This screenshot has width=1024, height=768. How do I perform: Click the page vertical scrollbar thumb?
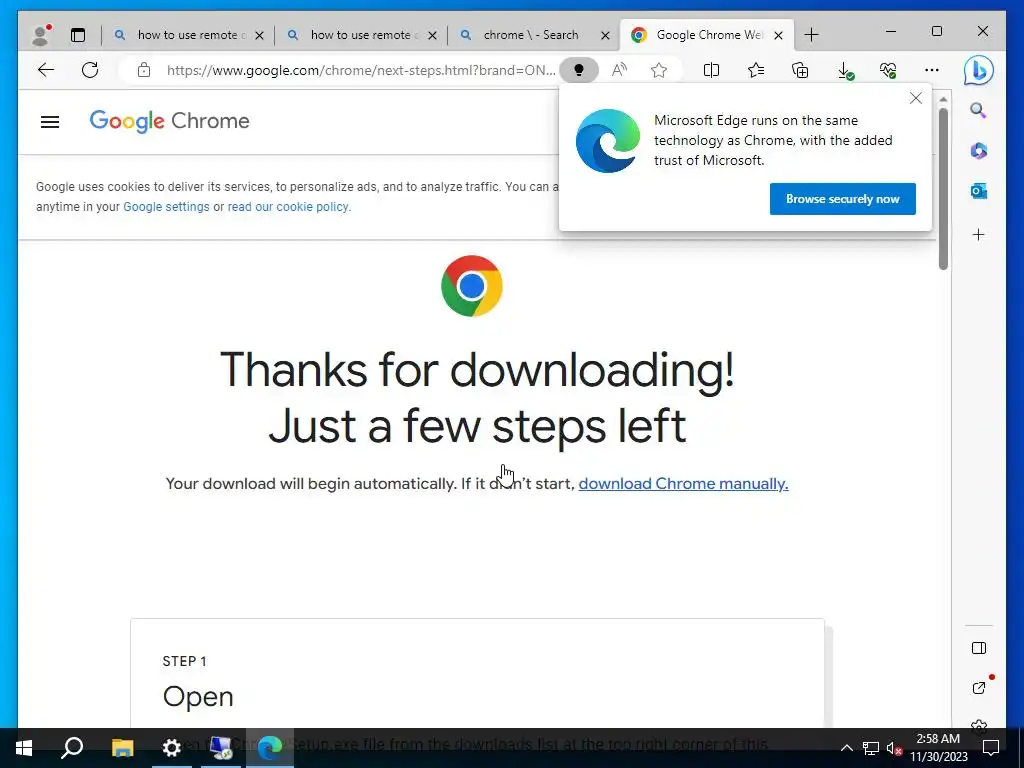[943, 189]
